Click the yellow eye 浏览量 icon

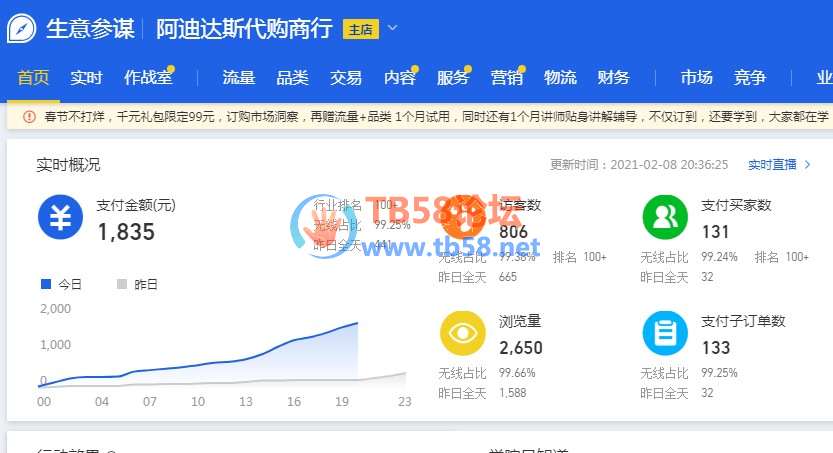tap(462, 334)
